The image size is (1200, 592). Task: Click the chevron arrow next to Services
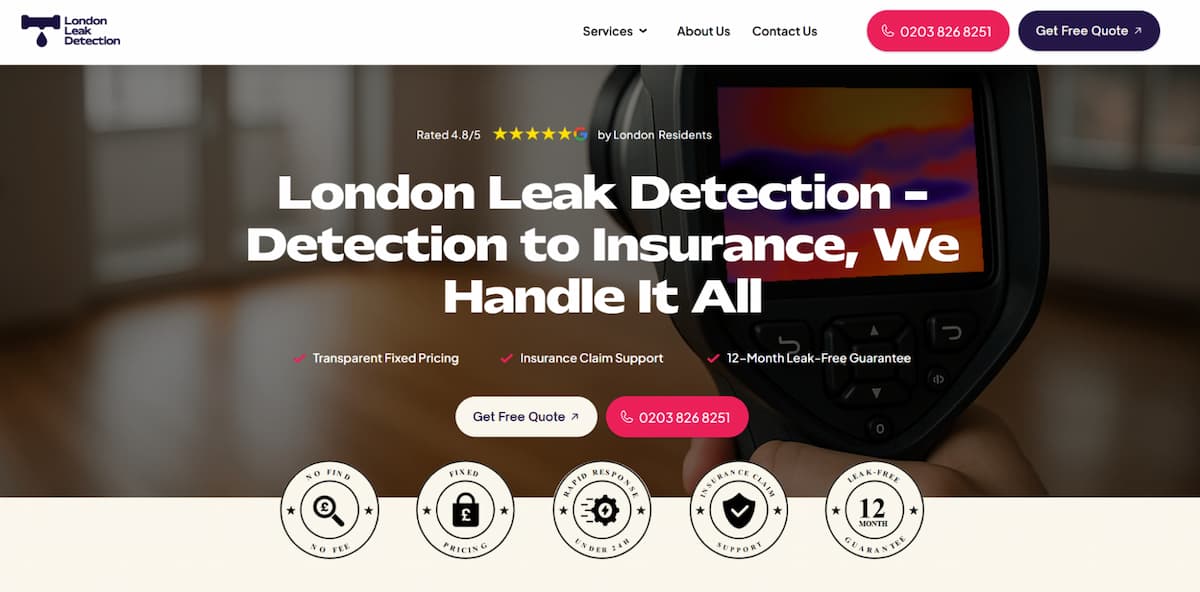[x=643, y=31]
